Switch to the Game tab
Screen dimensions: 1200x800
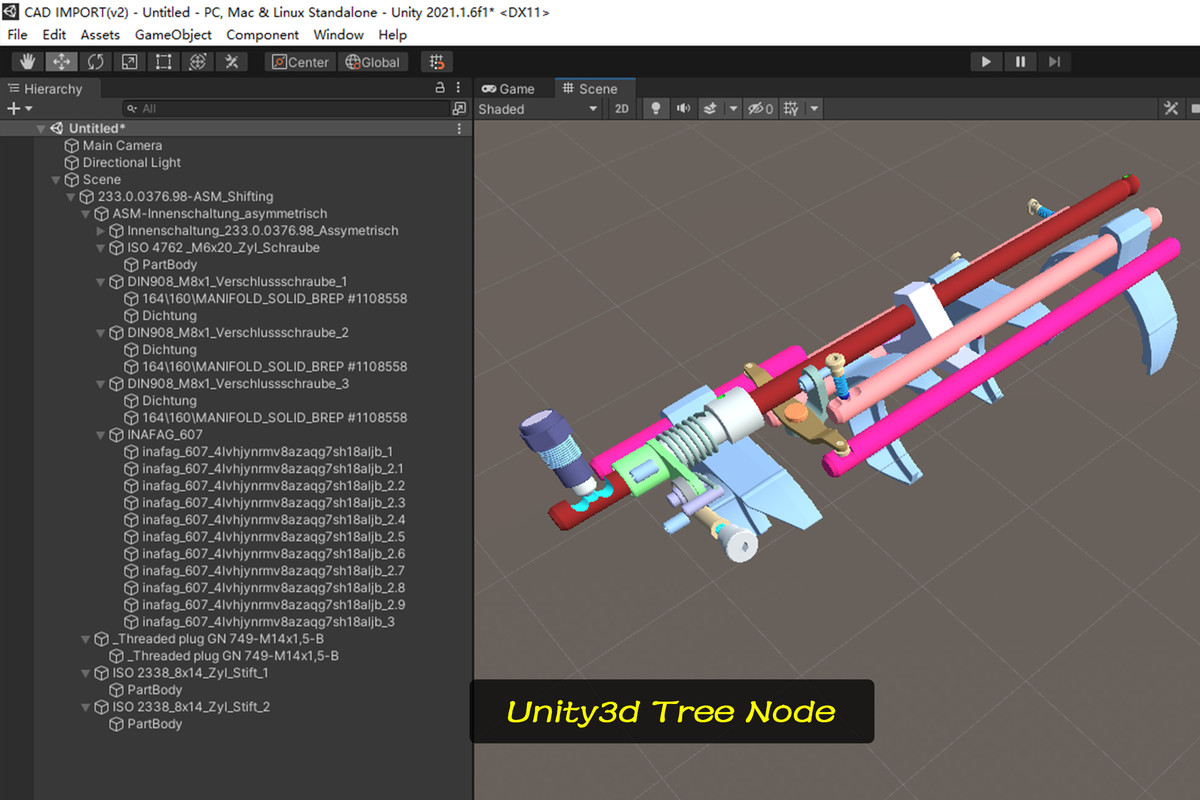pyautogui.click(x=509, y=88)
